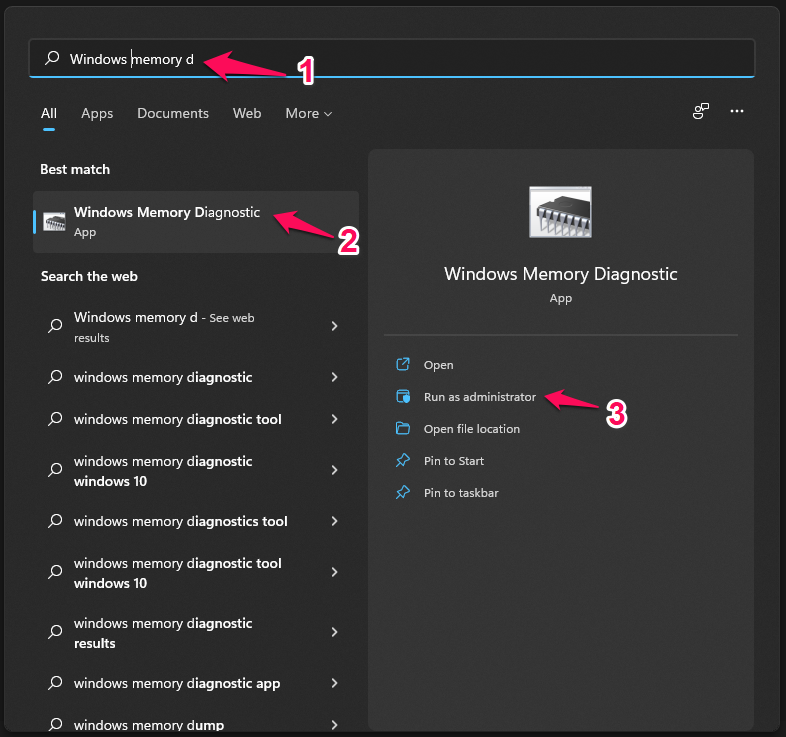The height and width of the screenshot is (737, 786).
Task: Click the pin icon next to Pin to Start
Action: (x=403, y=461)
